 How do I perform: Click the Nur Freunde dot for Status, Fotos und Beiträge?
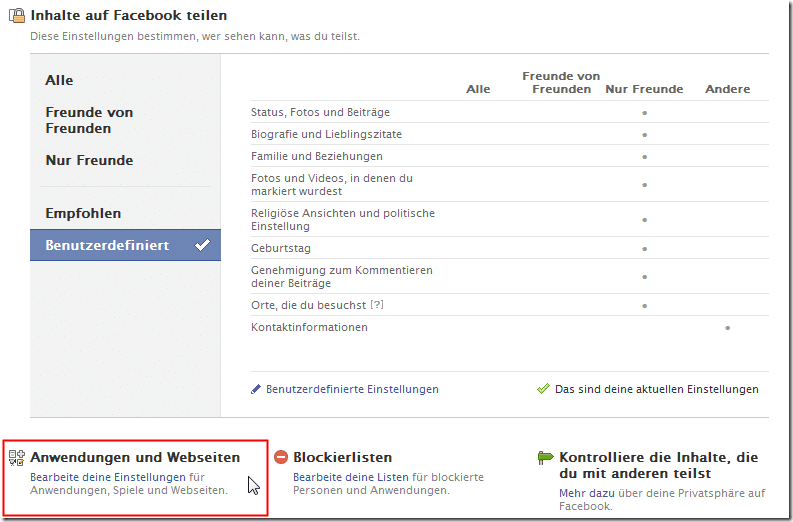click(644, 113)
